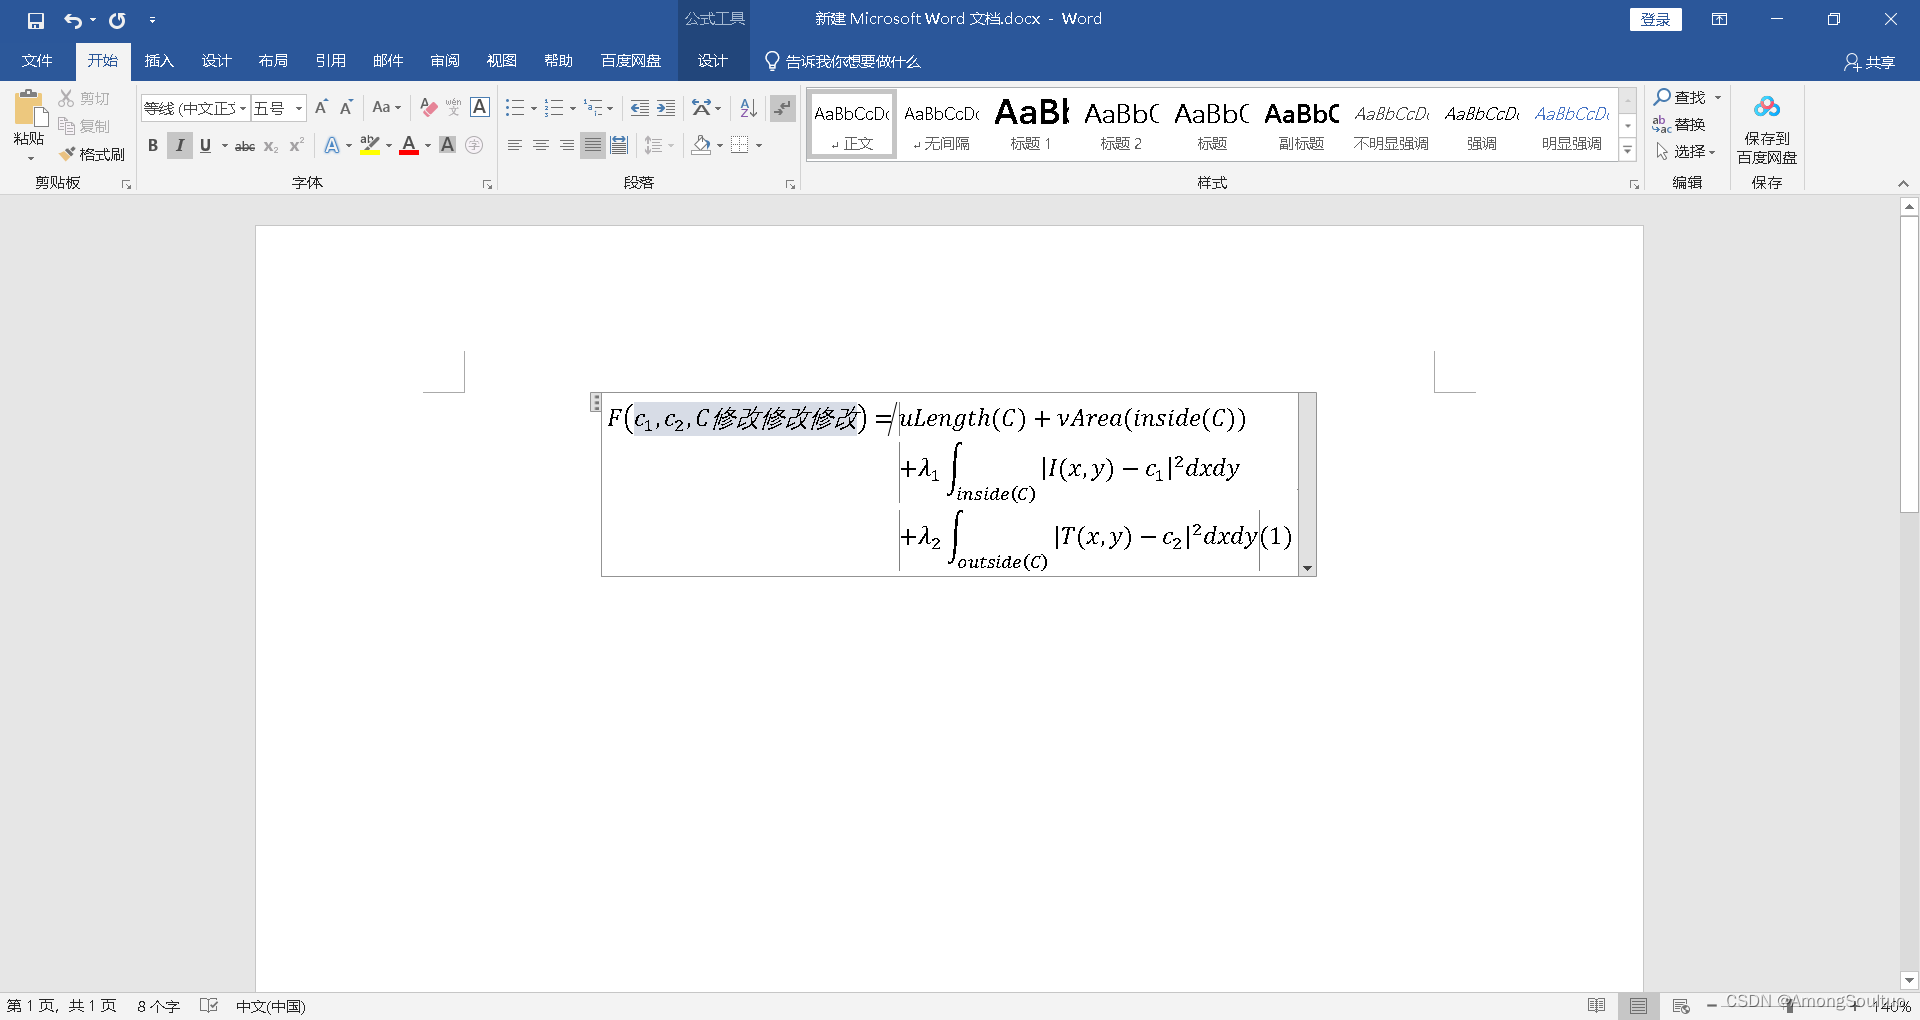Switch to the 插入 ribbon tab

[x=158, y=60]
